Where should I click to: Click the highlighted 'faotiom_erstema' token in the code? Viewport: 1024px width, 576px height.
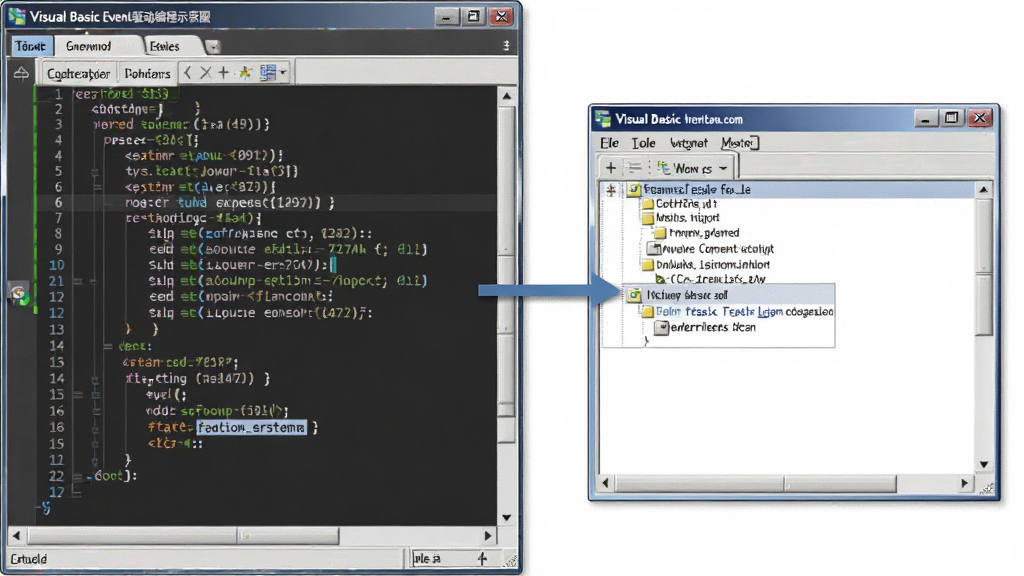coord(251,427)
